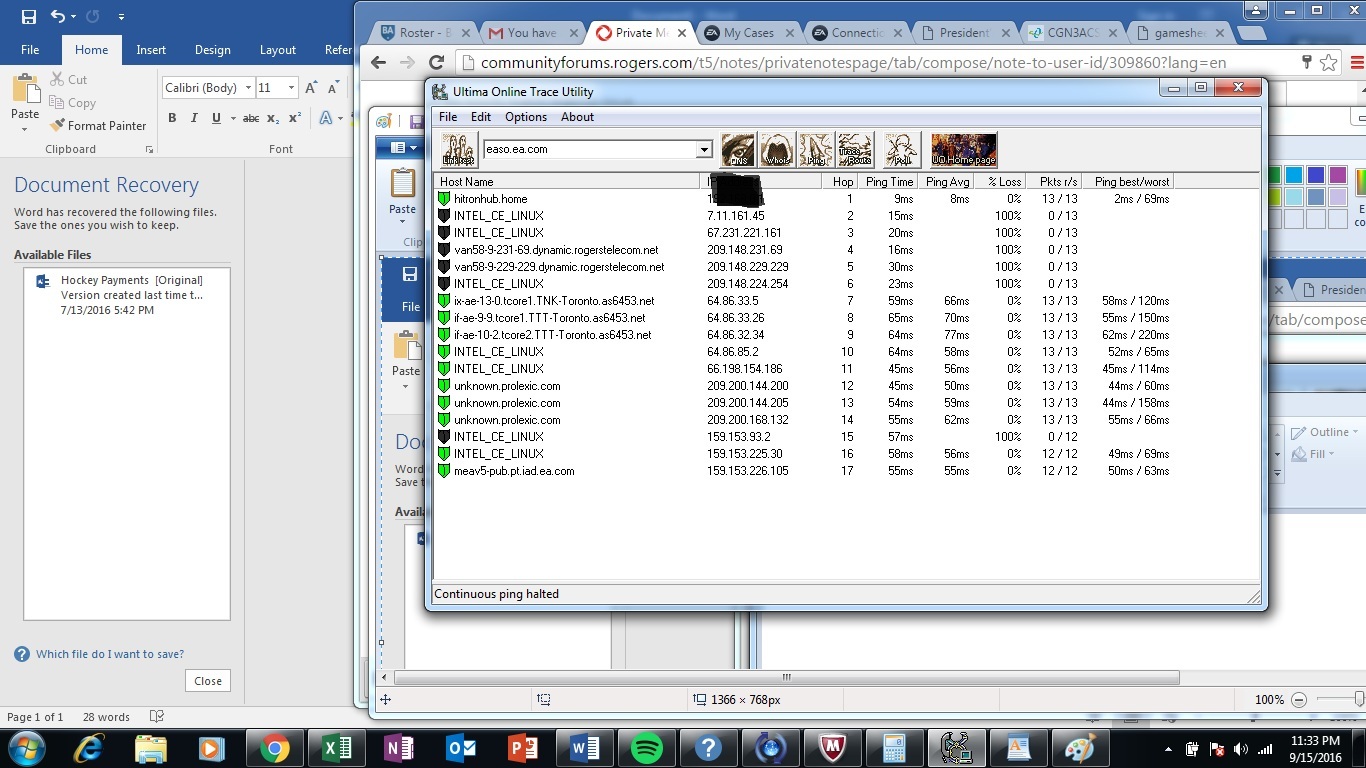The height and width of the screenshot is (768, 1366).
Task: Open the Word File tab
Action: pos(30,50)
